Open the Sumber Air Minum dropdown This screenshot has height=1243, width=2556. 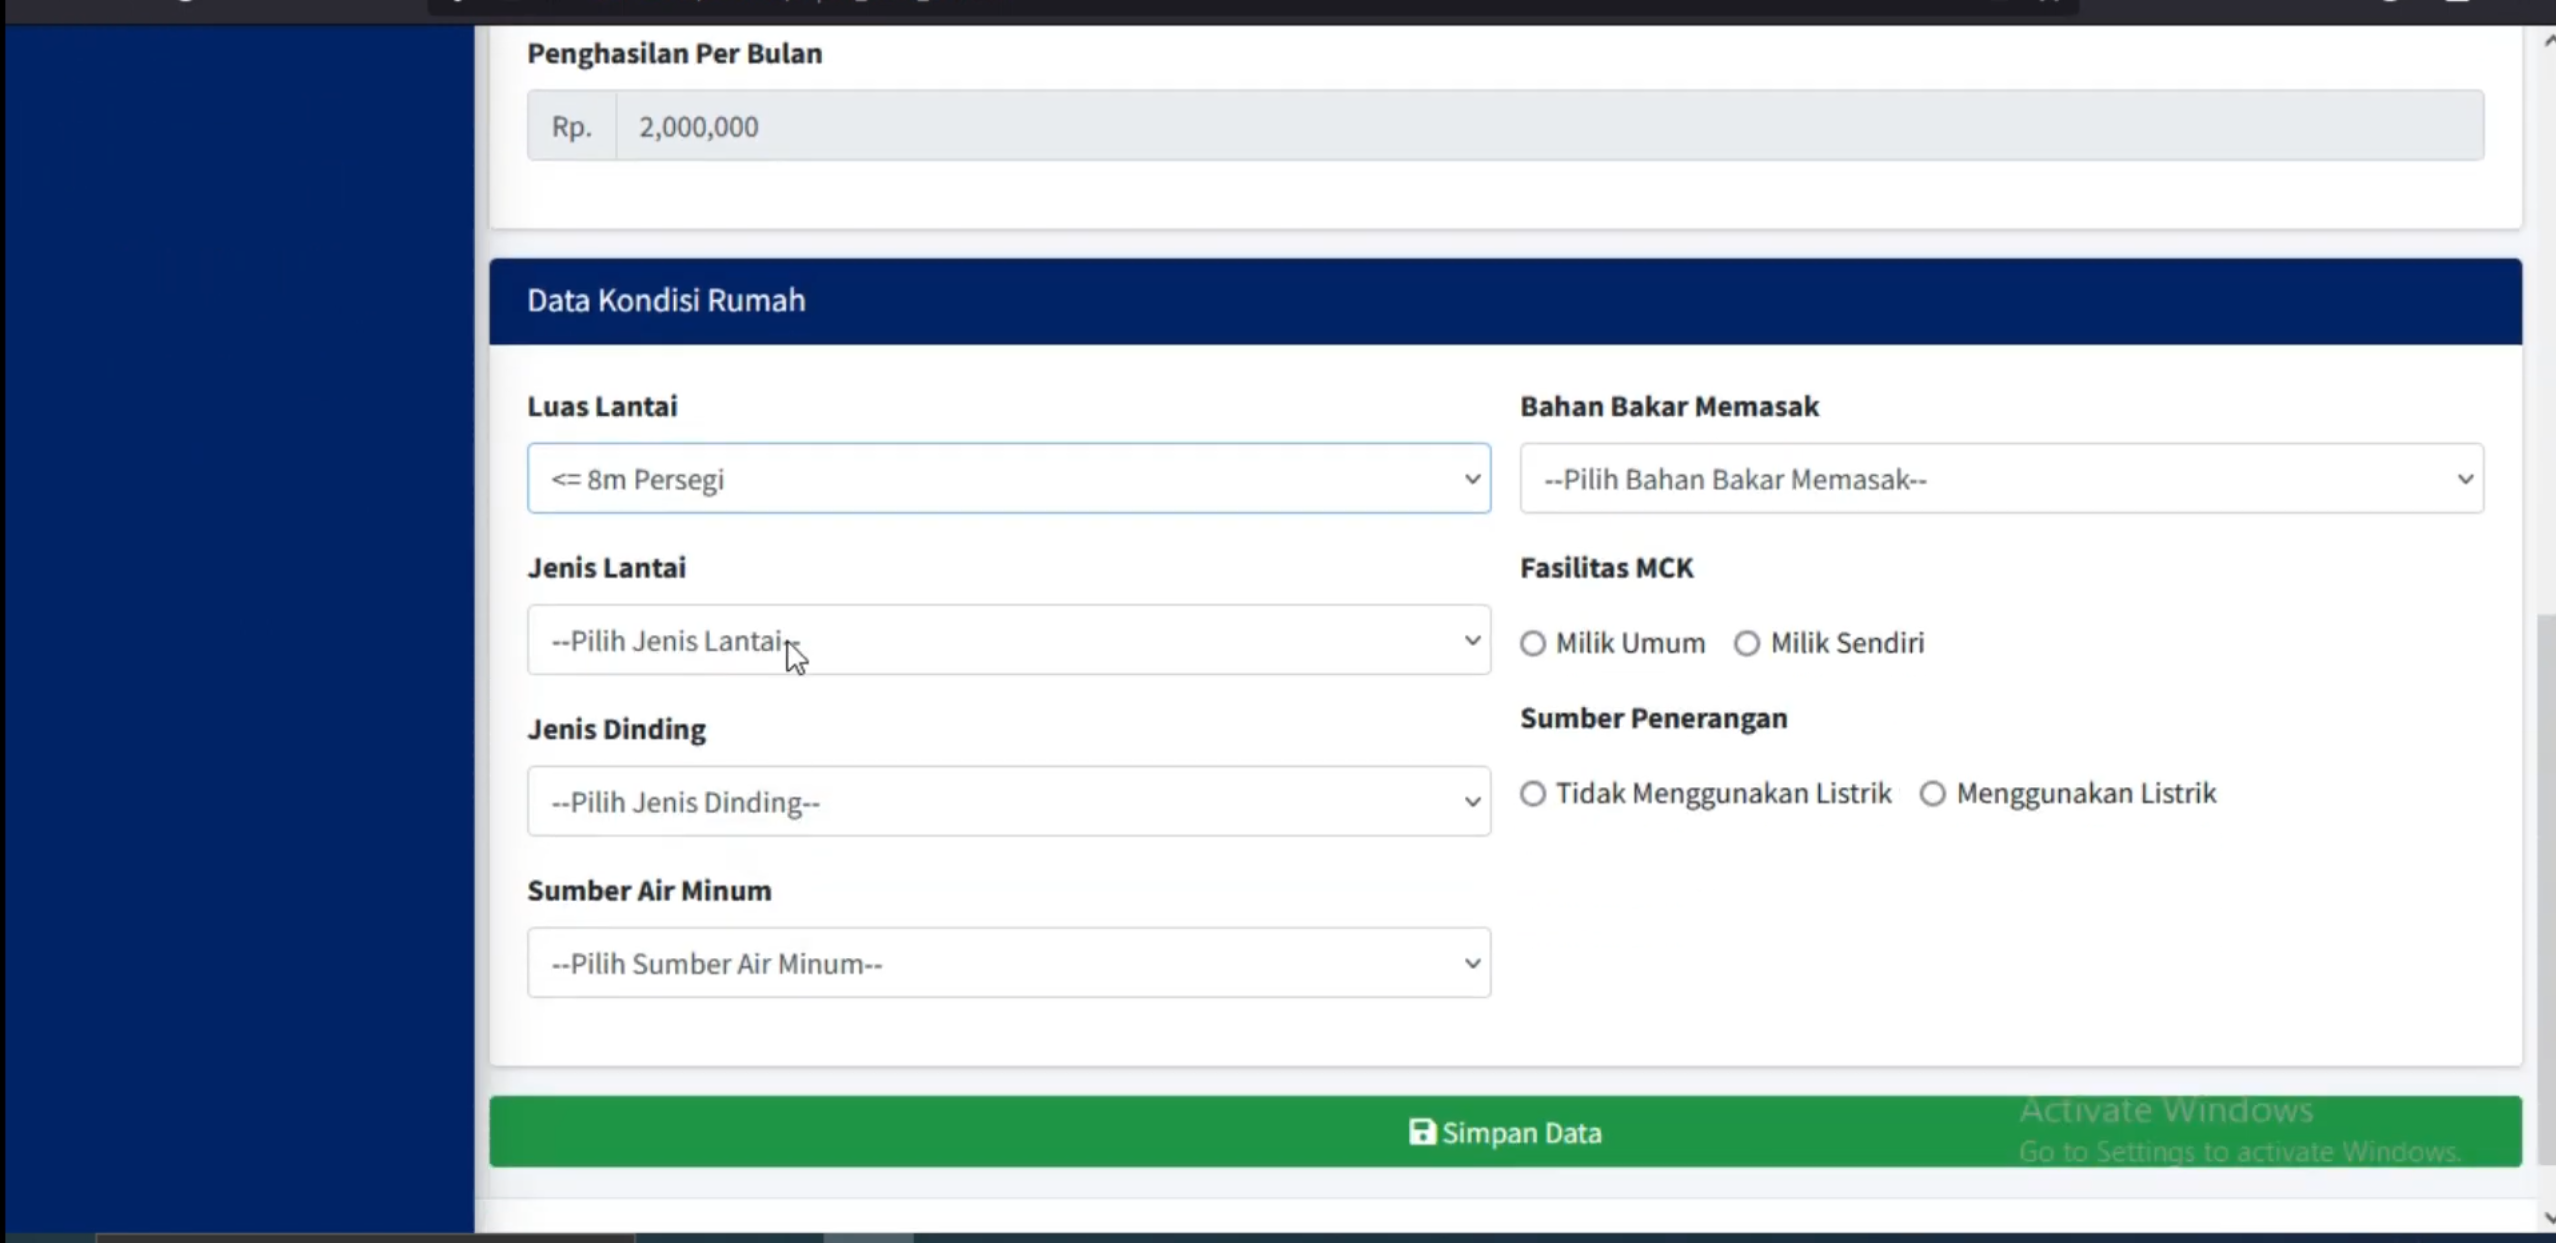[x=1008, y=963]
